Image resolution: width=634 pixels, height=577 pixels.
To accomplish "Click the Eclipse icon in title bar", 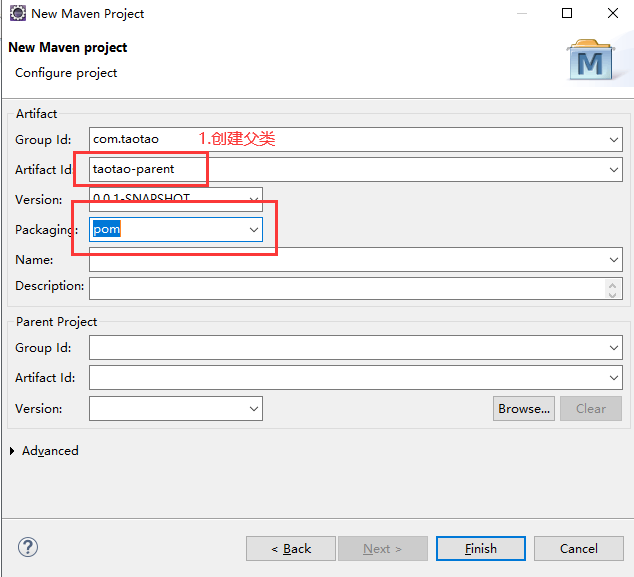I will [x=17, y=13].
